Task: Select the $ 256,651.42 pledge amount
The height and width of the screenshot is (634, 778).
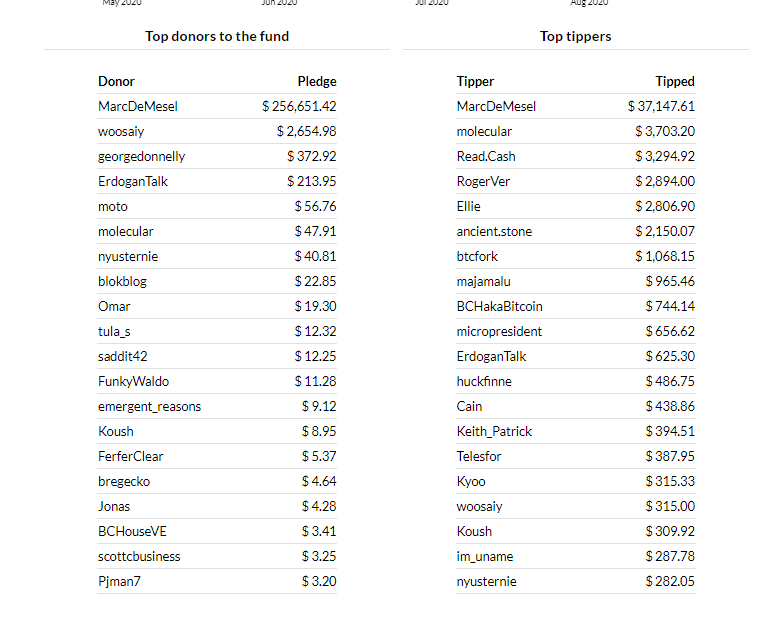Action: (299, 106)
